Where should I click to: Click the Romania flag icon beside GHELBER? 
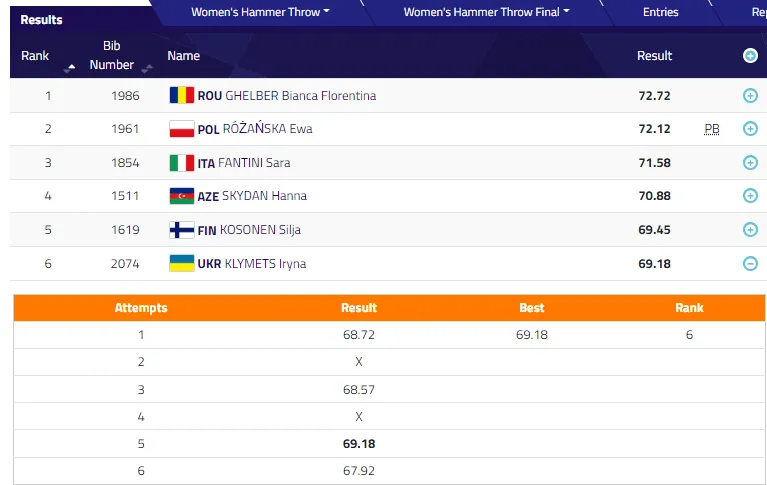pos(181,96)
